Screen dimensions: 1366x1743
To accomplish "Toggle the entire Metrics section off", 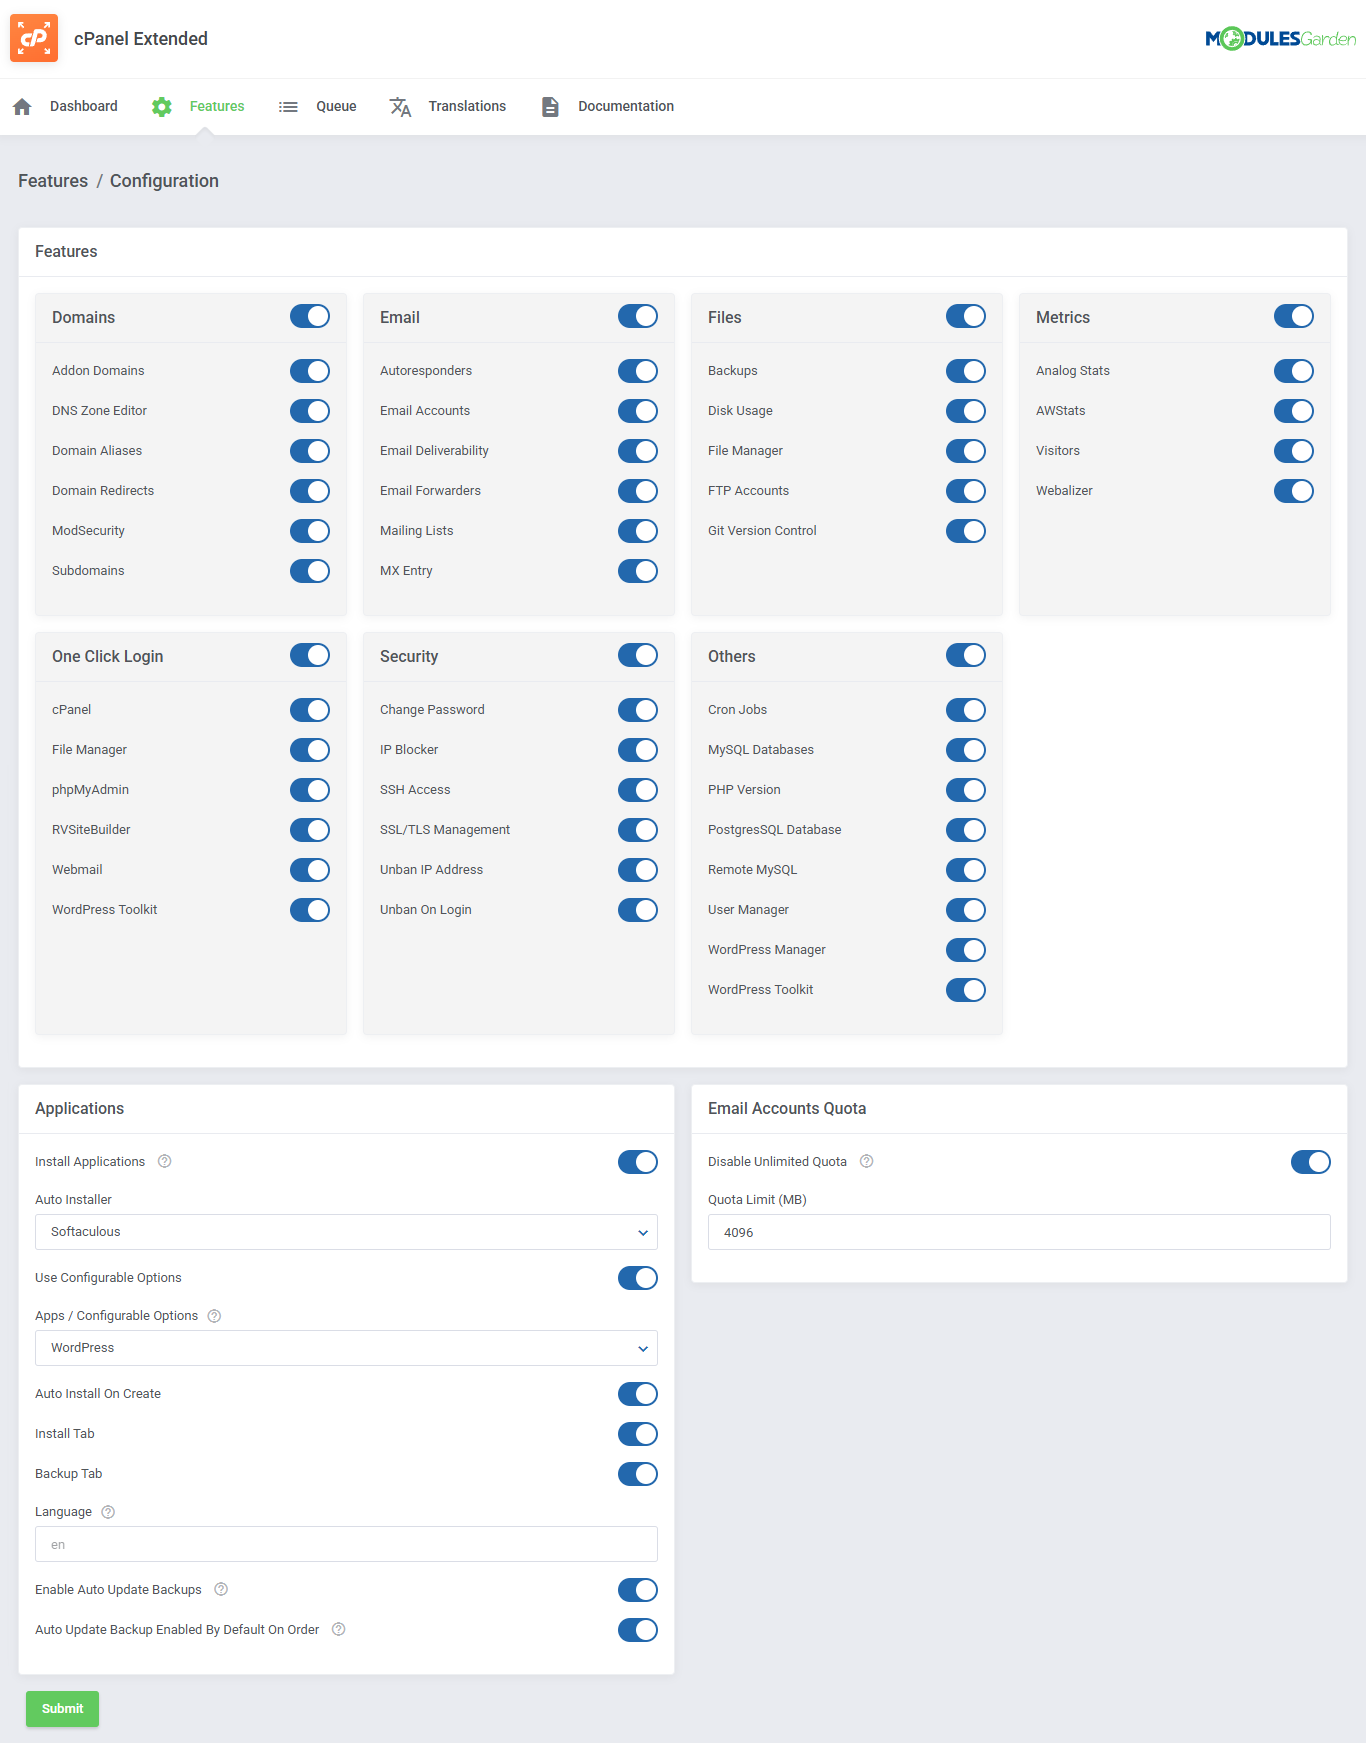I will 1293,317.
